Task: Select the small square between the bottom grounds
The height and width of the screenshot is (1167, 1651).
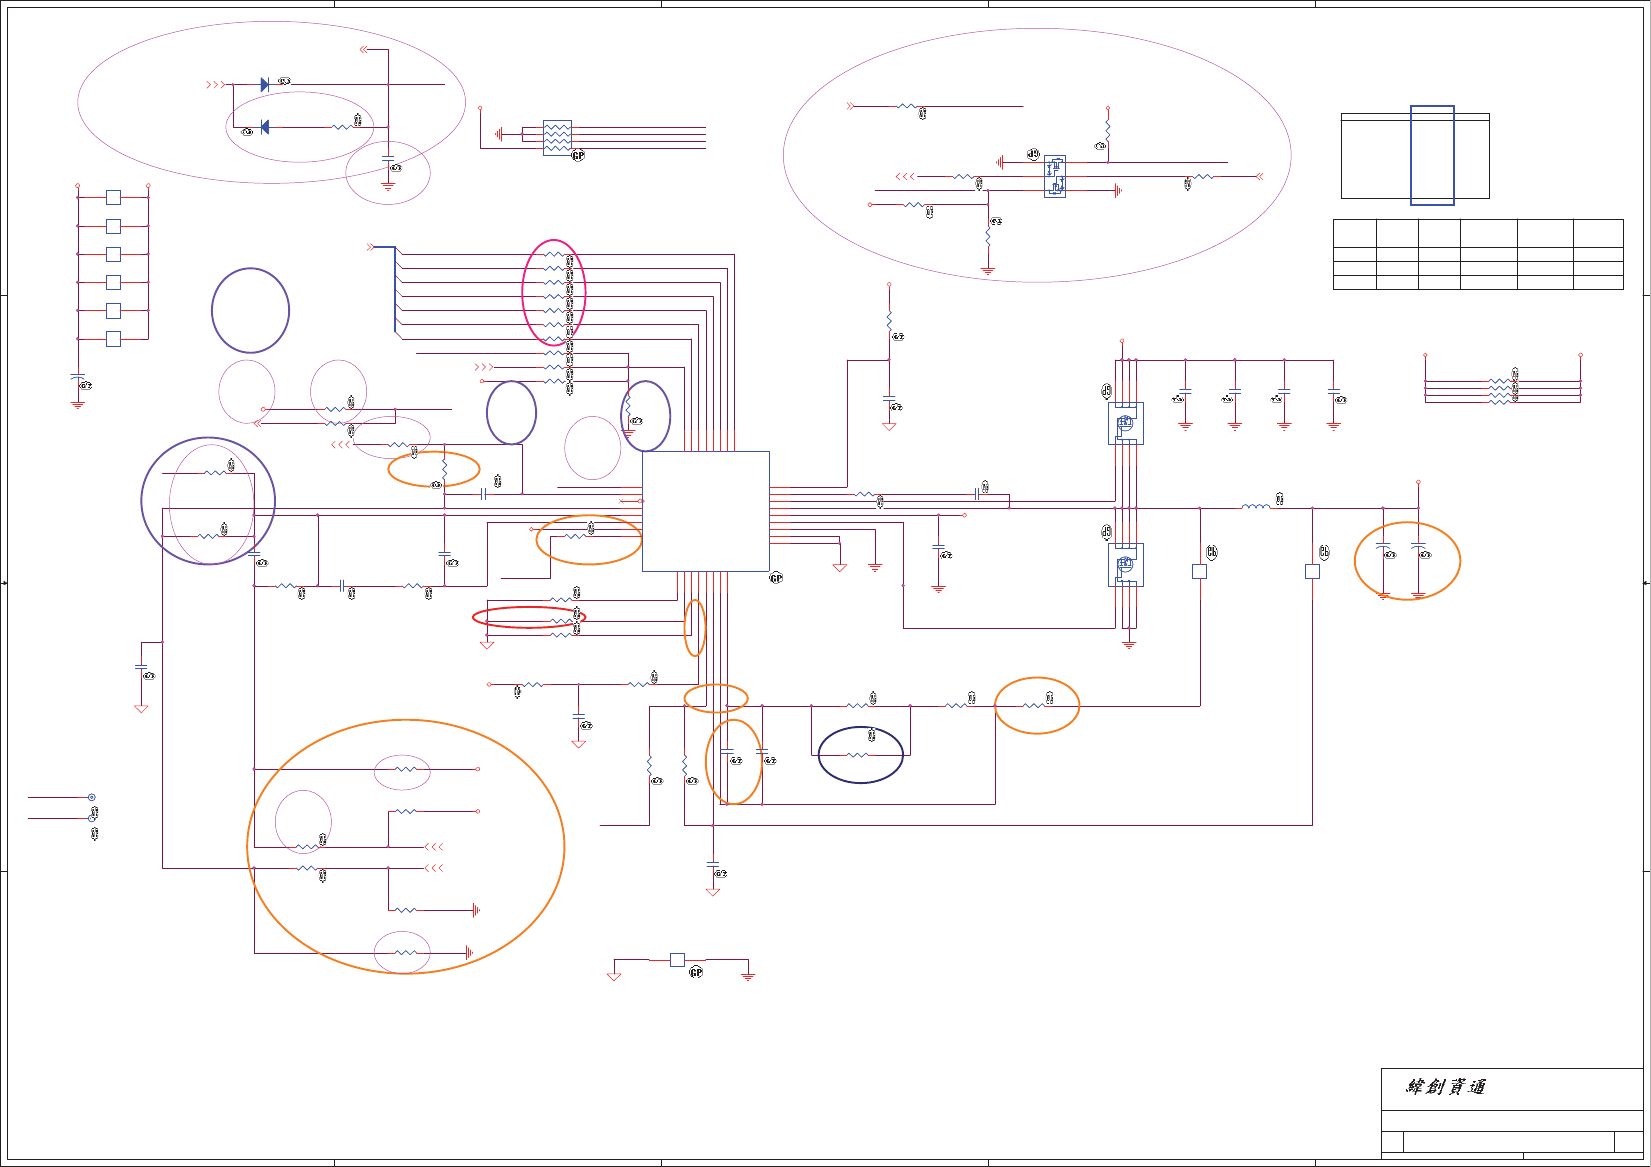Action: [677, 960]
